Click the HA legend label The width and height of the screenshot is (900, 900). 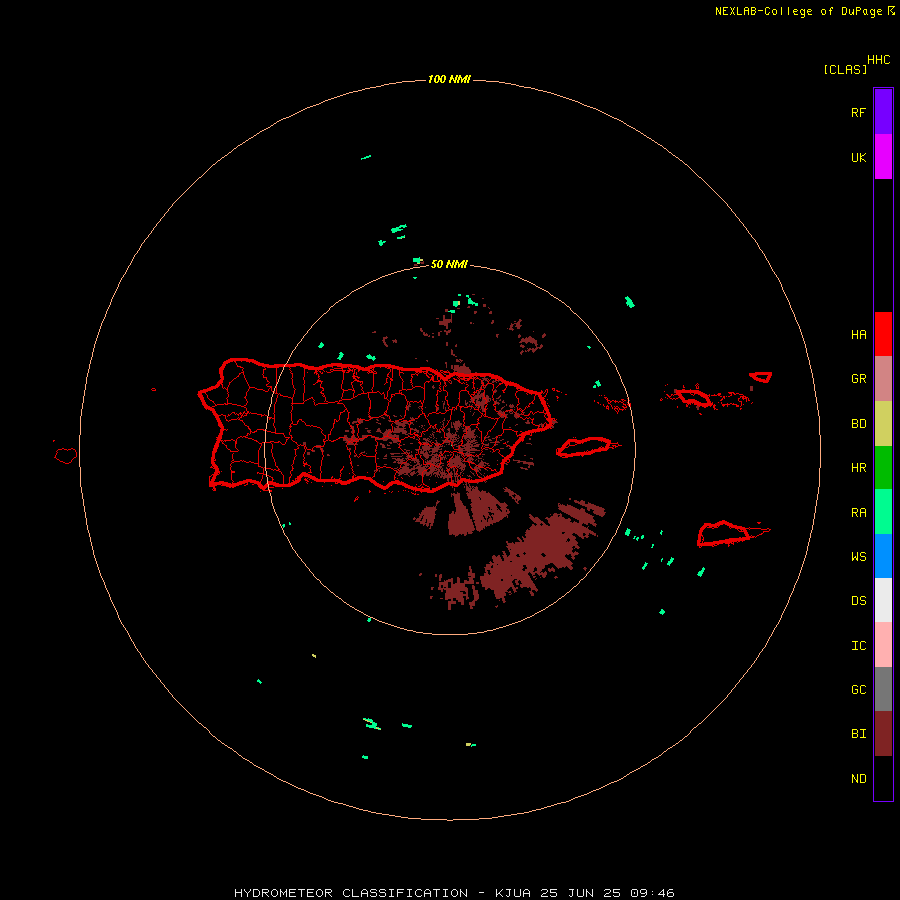[x=858, y=334]
